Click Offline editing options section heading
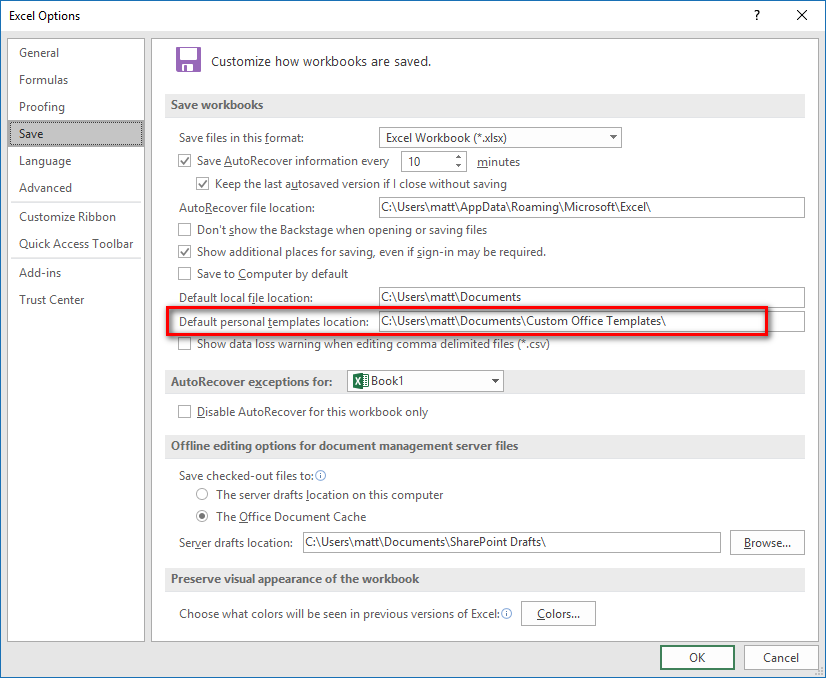The width and height of the screenshot is (826, 678). (345, 446)
